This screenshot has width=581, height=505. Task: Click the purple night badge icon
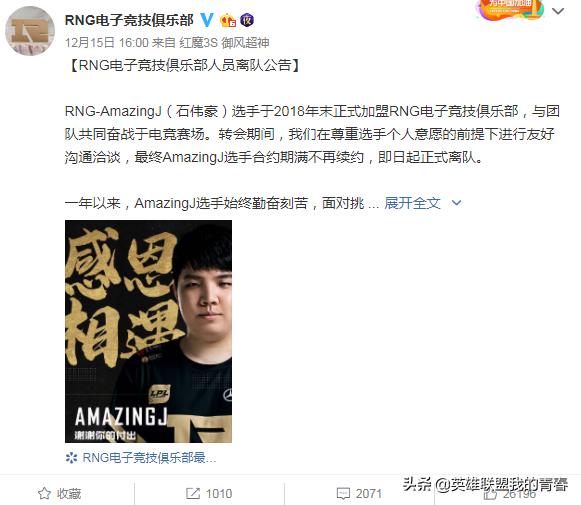(247, 20)
